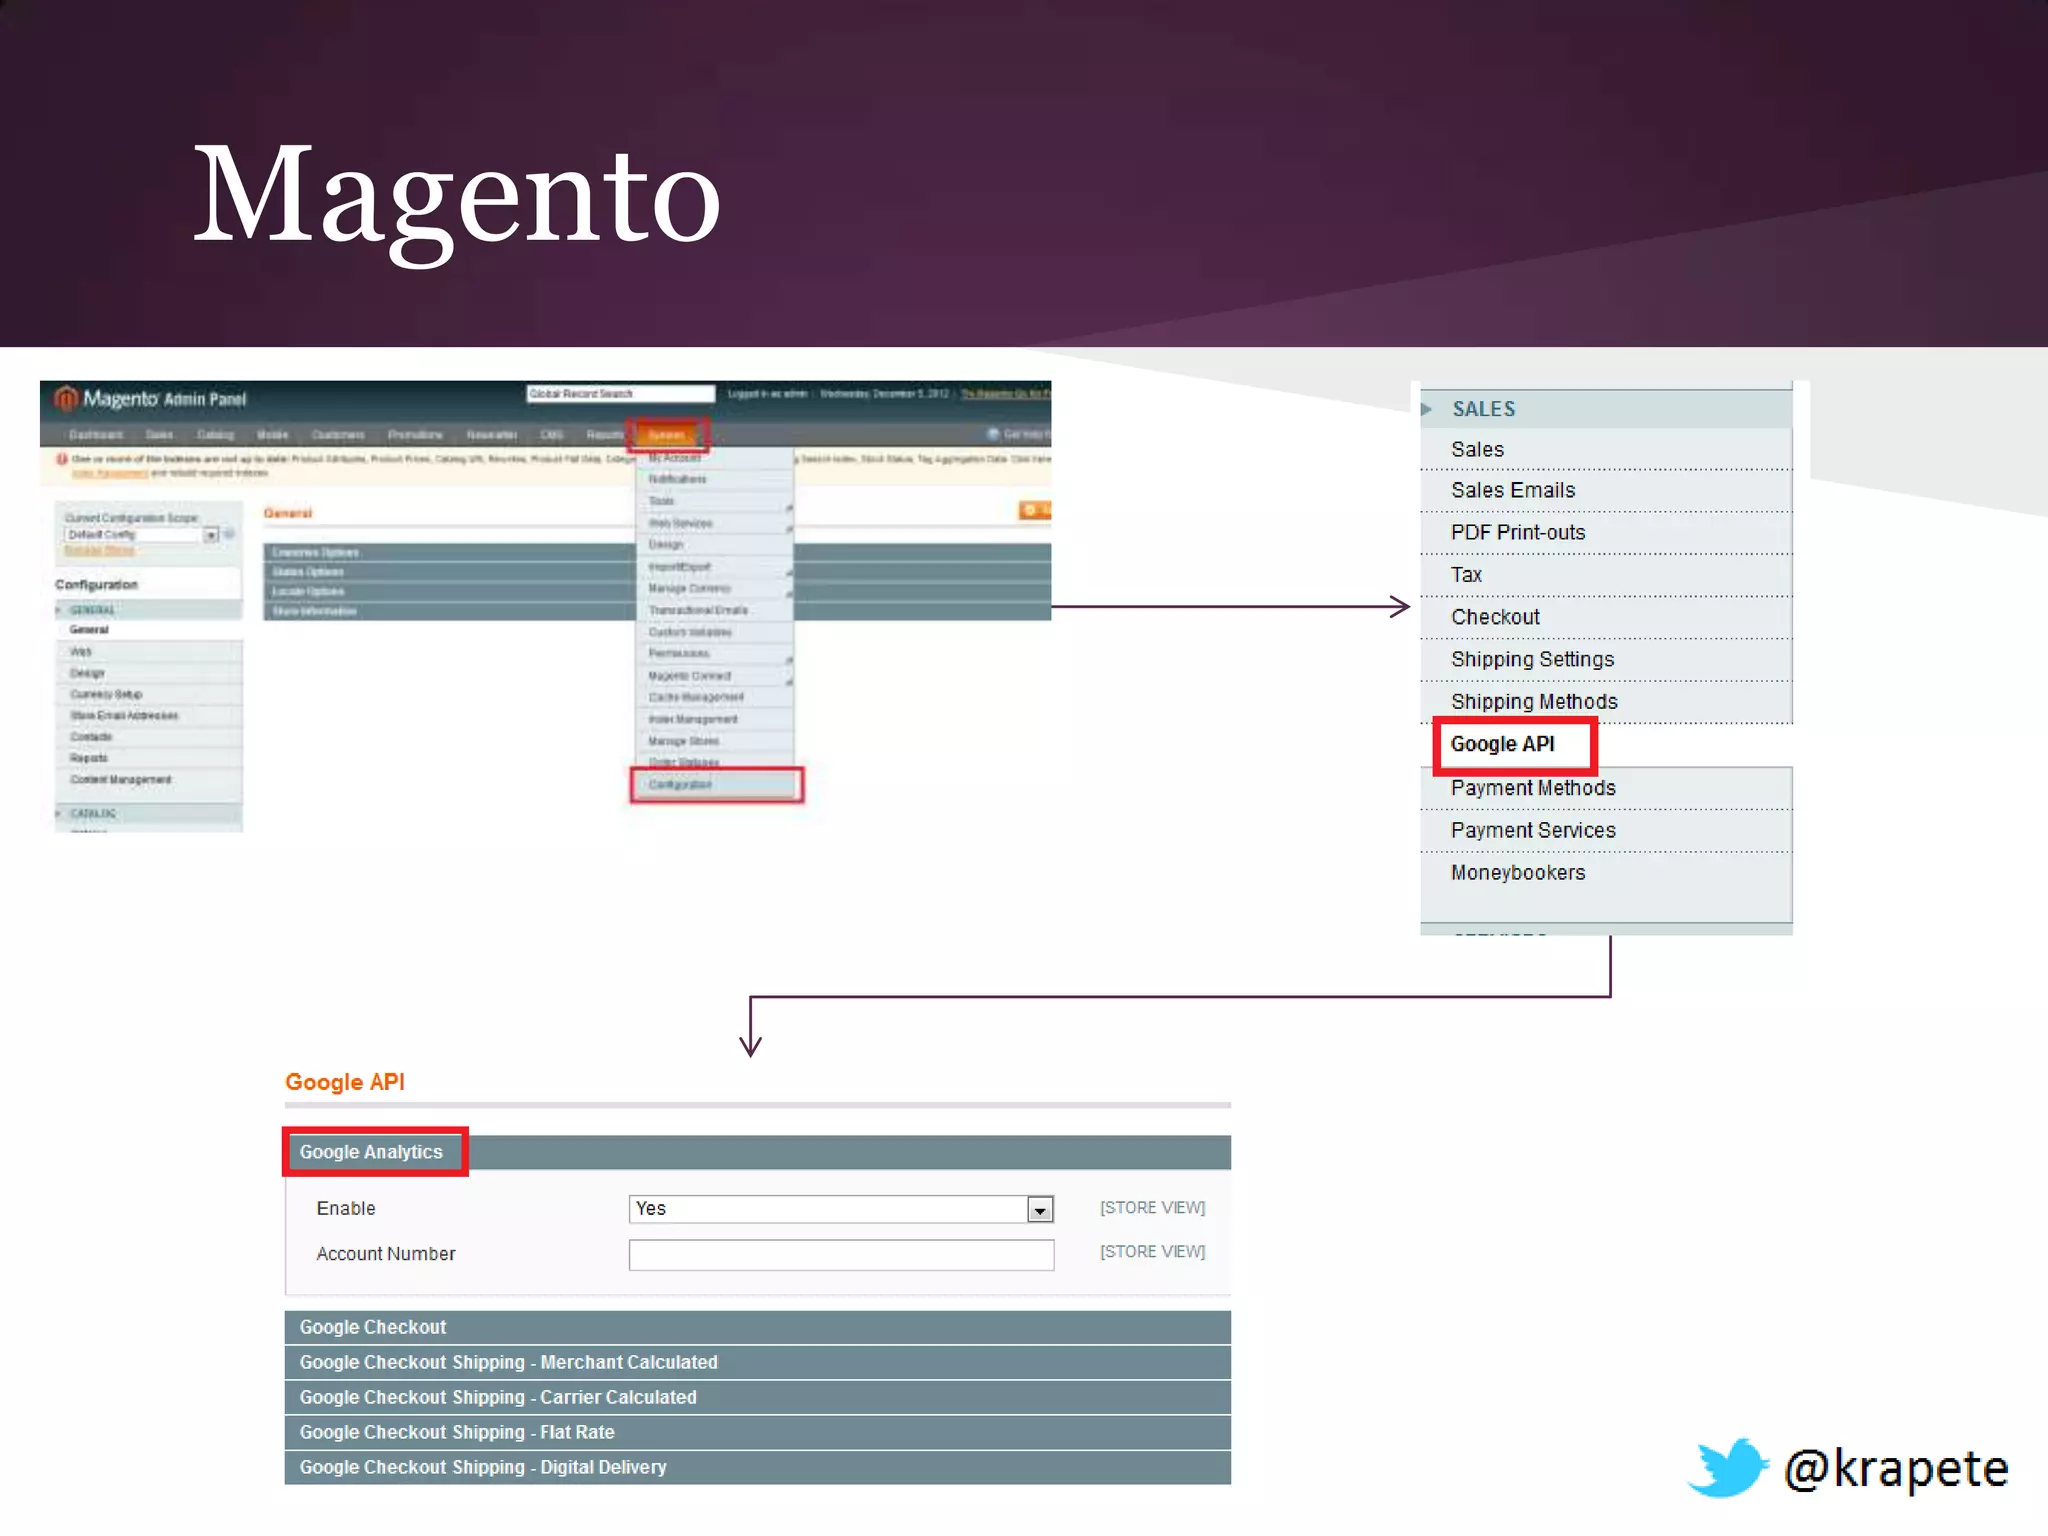Open Currency Setup in sidebar
This screenshot has height=1536, width=2048.
point(148,694)
